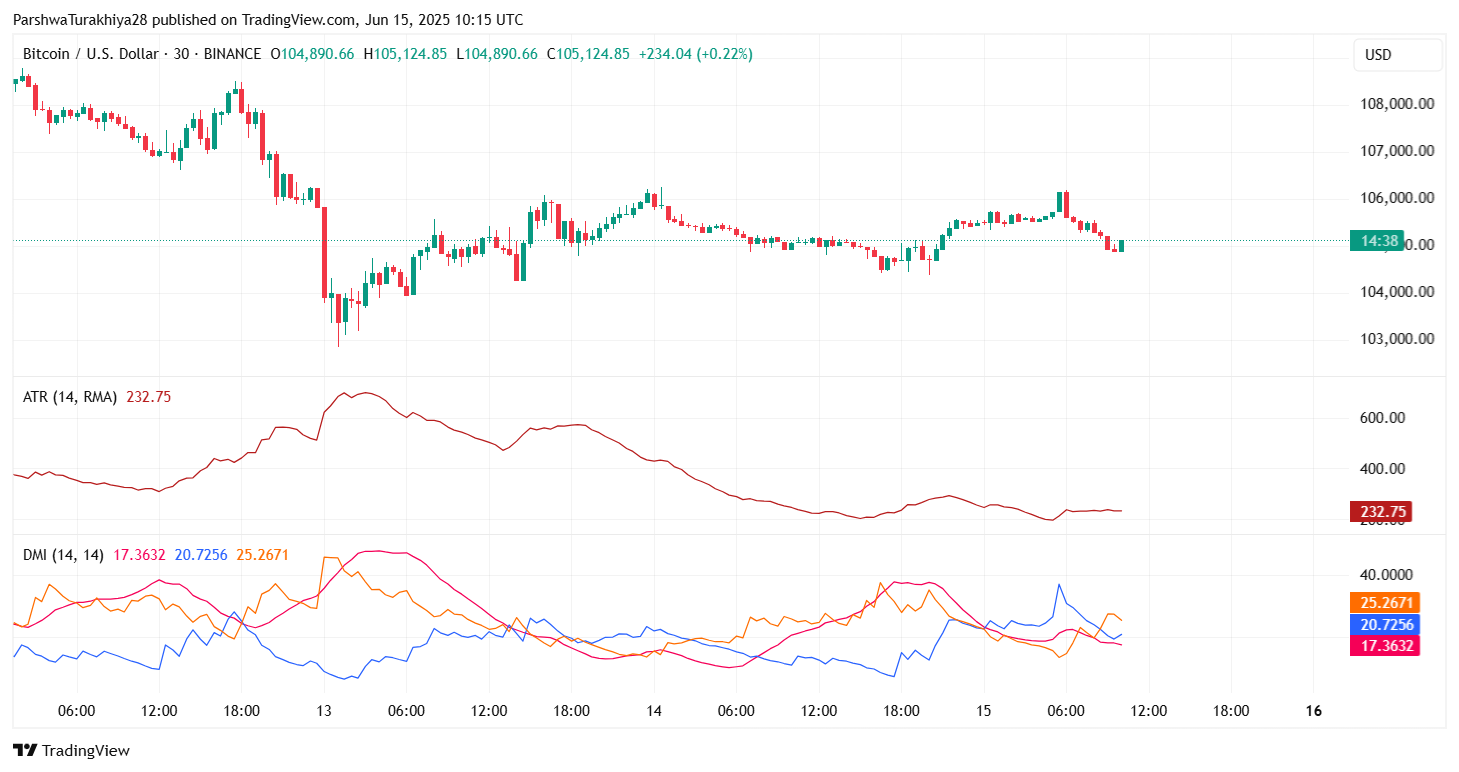Select date 13 on the time axis
The width and height of the screenshot is (1459, 772).
coord(322,711)
